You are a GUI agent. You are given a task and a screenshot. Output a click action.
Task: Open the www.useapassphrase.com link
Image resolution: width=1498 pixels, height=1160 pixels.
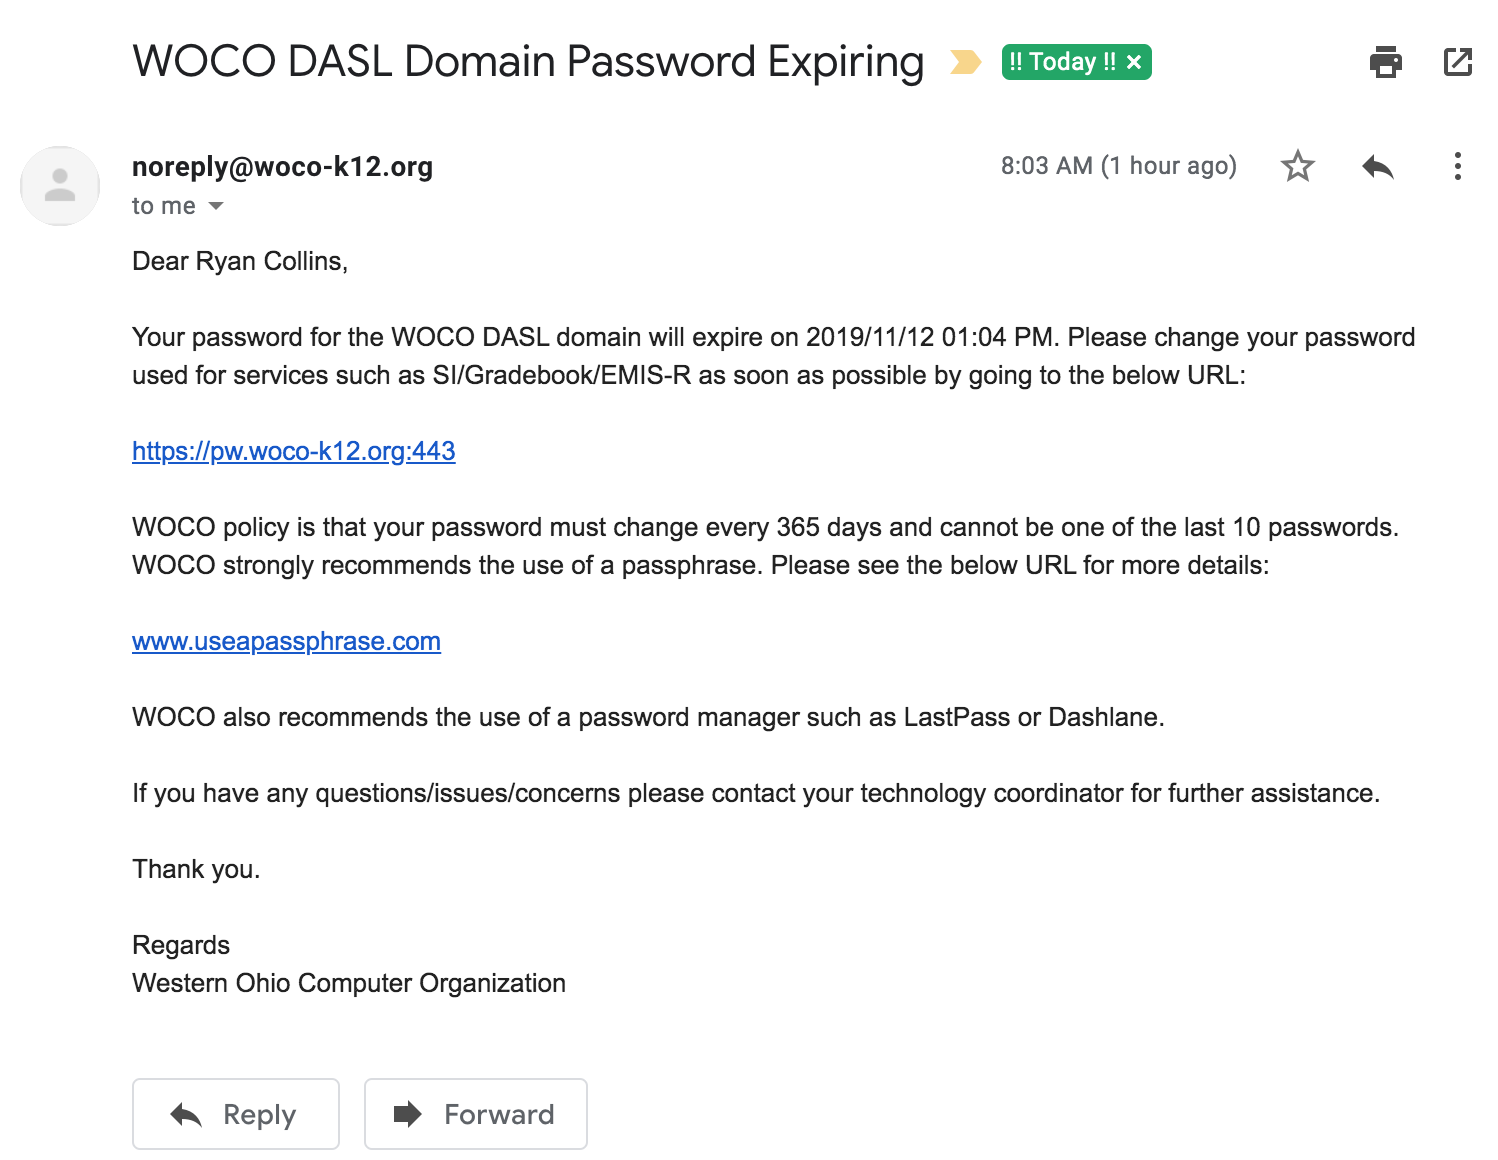(286, 641)
